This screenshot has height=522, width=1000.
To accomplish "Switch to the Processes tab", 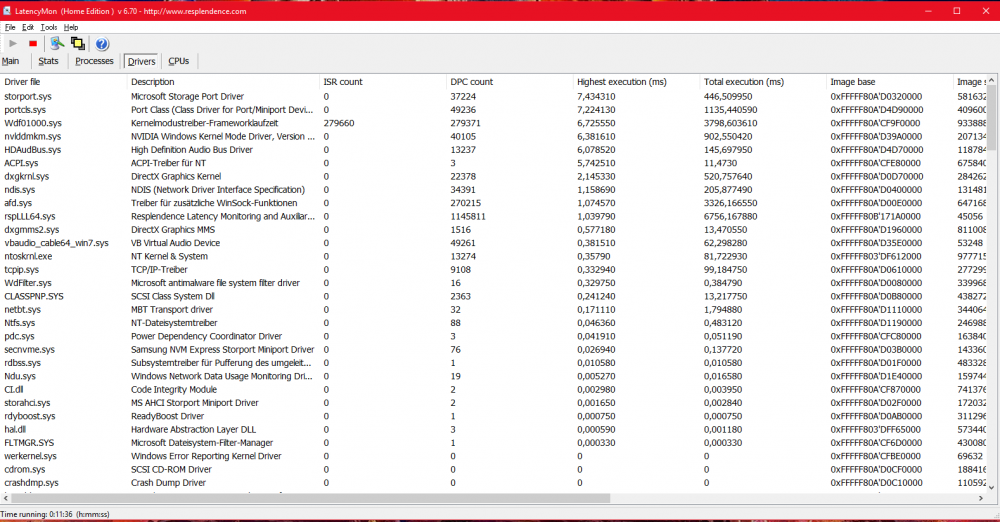I will click(x=94, y=61).
